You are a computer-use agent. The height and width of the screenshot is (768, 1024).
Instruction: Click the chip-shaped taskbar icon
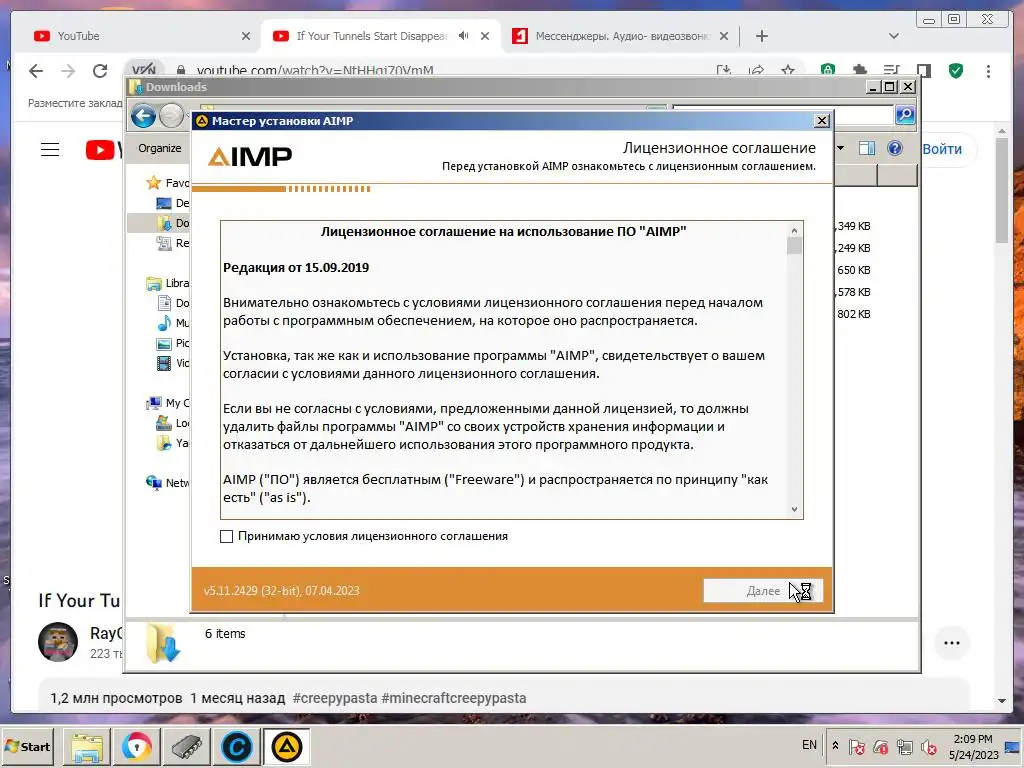pyautogui.click(x=186, y=747)
